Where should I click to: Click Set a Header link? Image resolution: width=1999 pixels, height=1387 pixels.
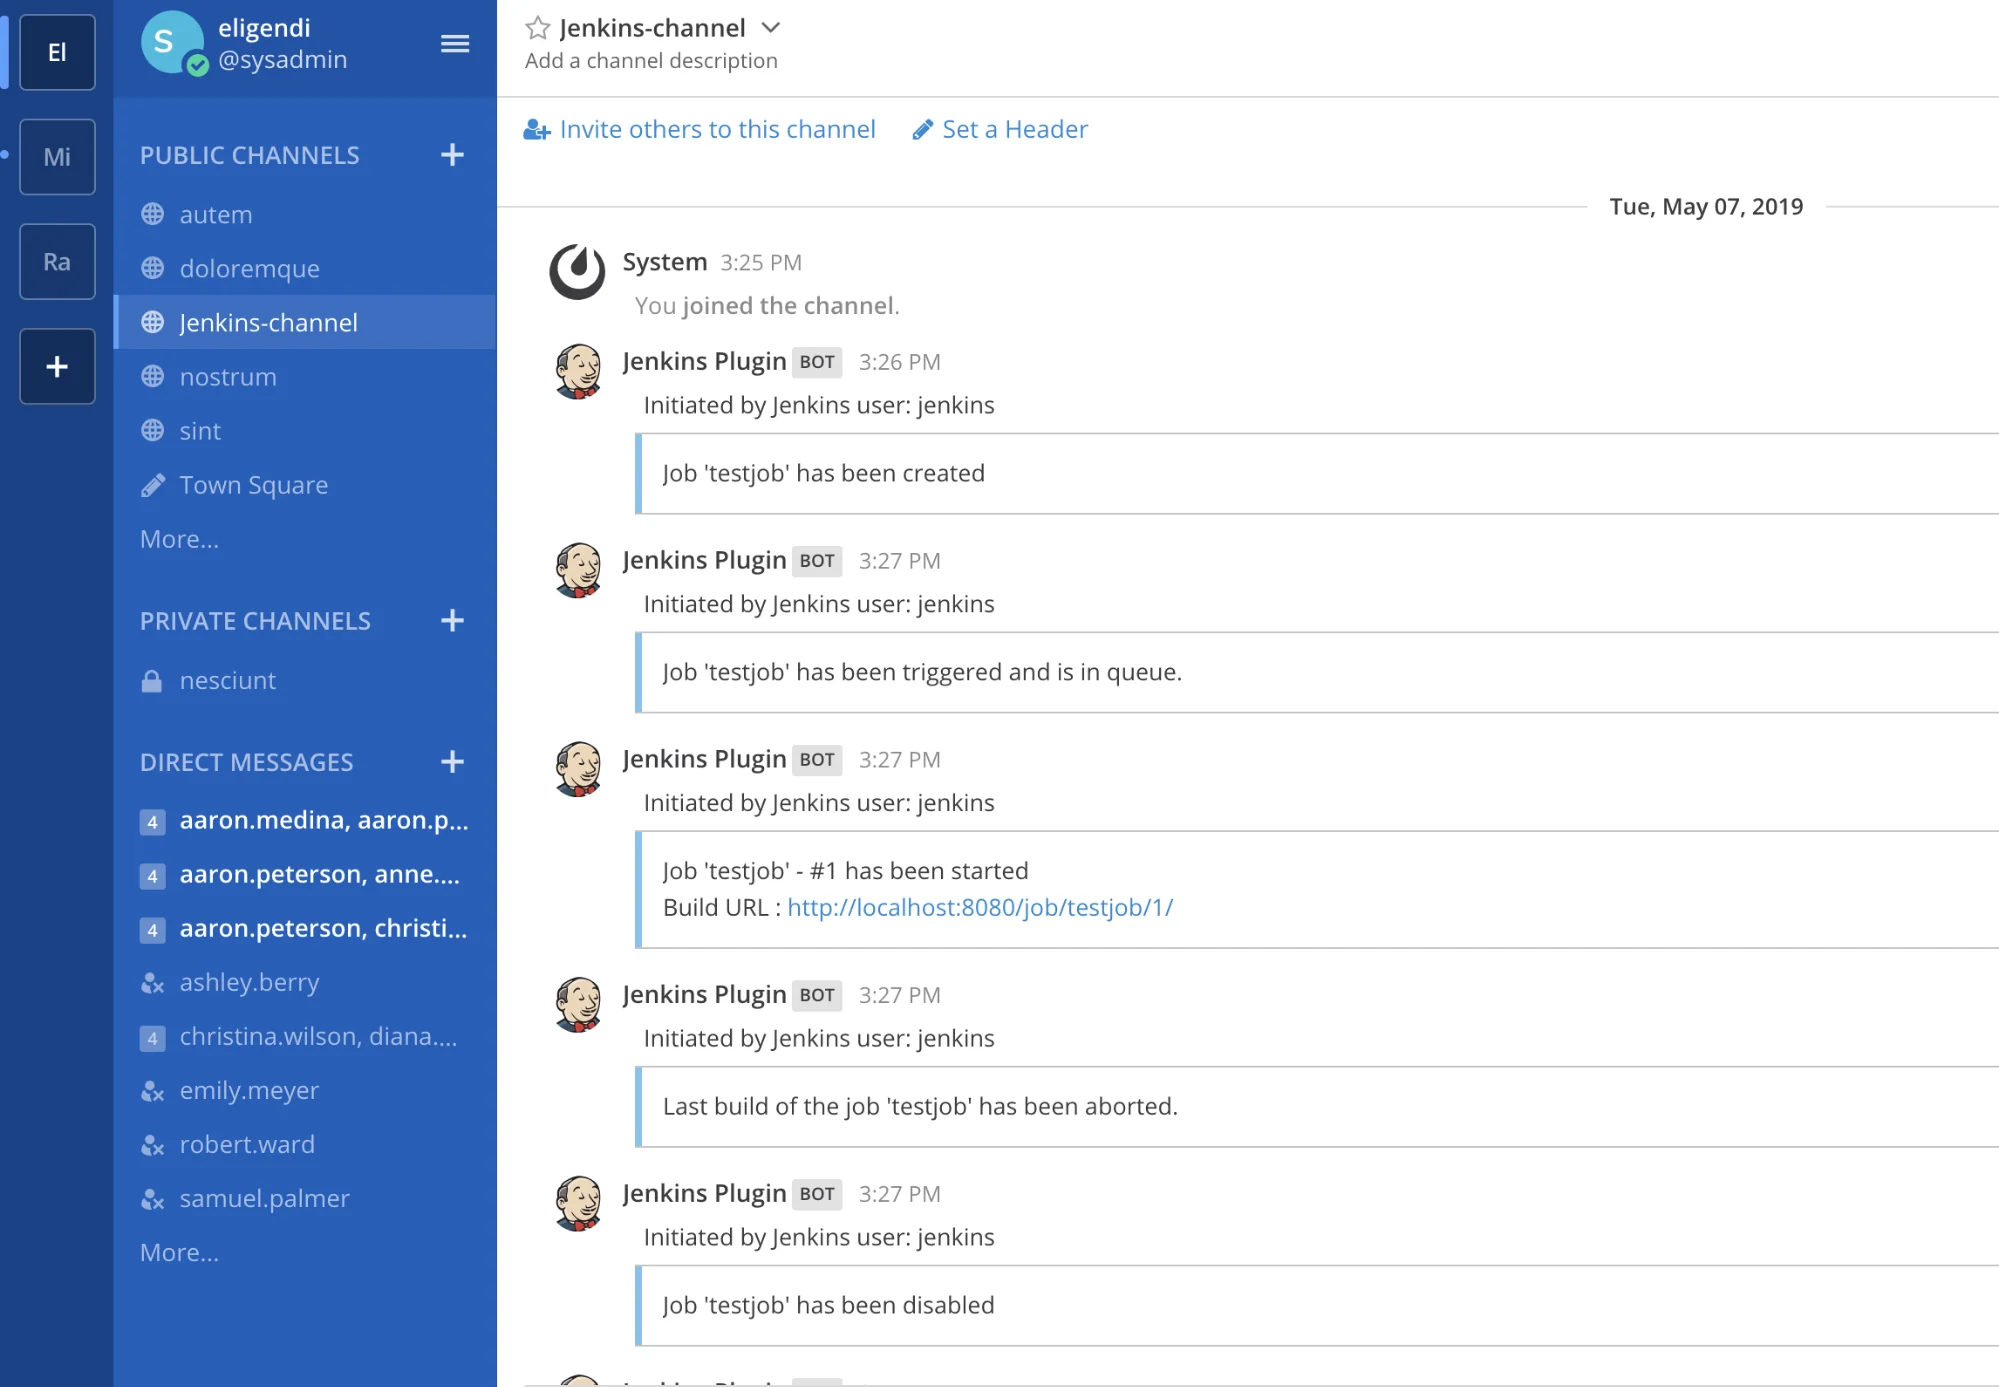coord(1000,129)
